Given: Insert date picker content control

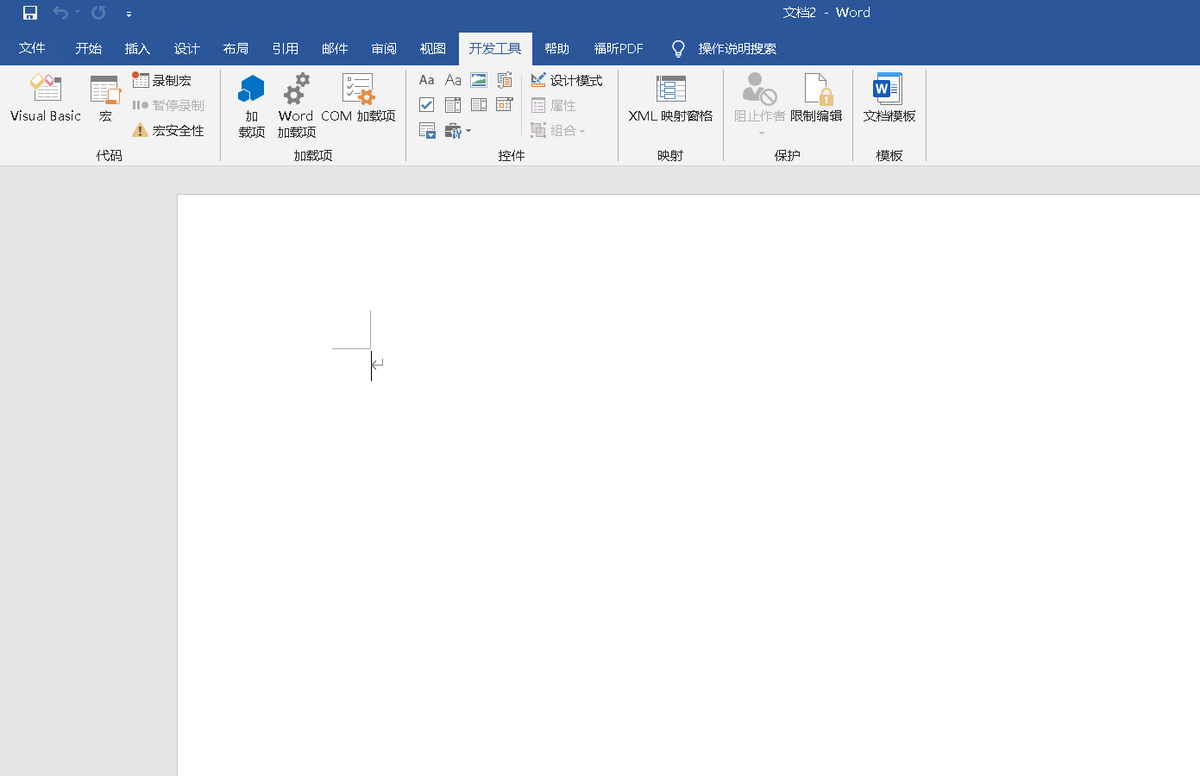Looking at the screenshot, I should tap(505, 105).
